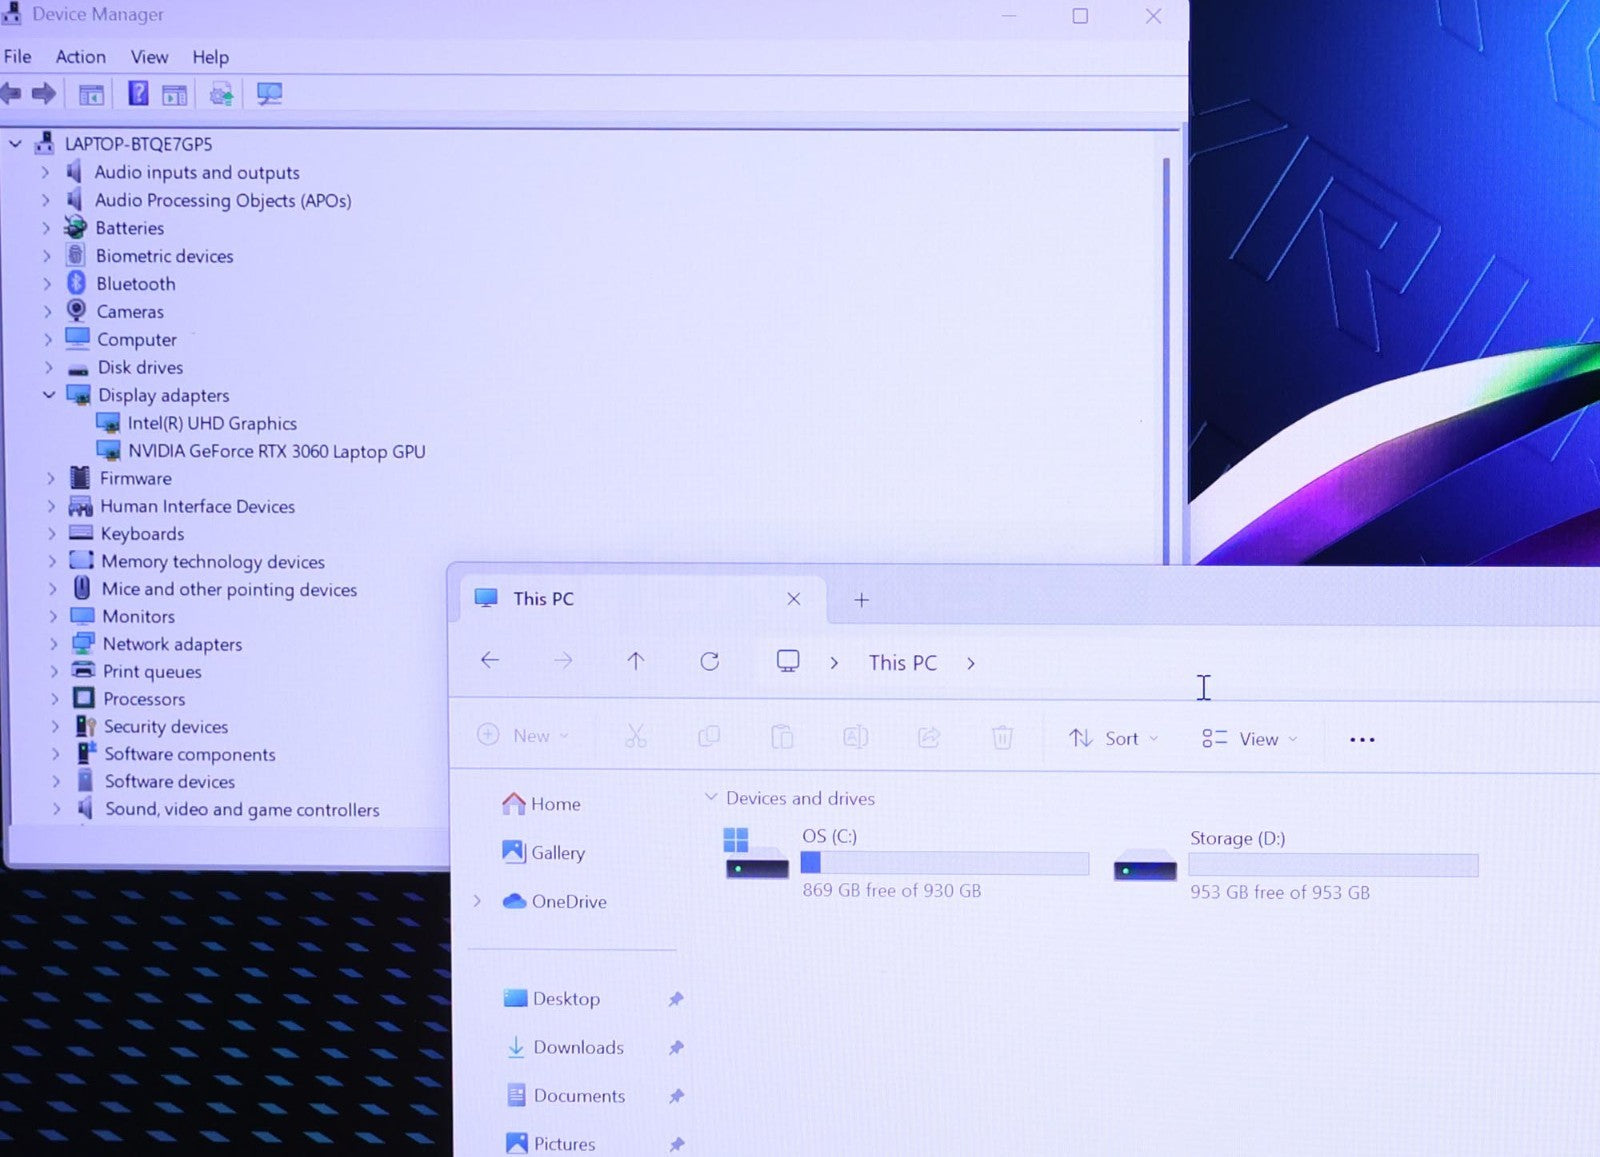
Task: Open the View dropdown in File Explorer
Action: (x=1249, y=739)
